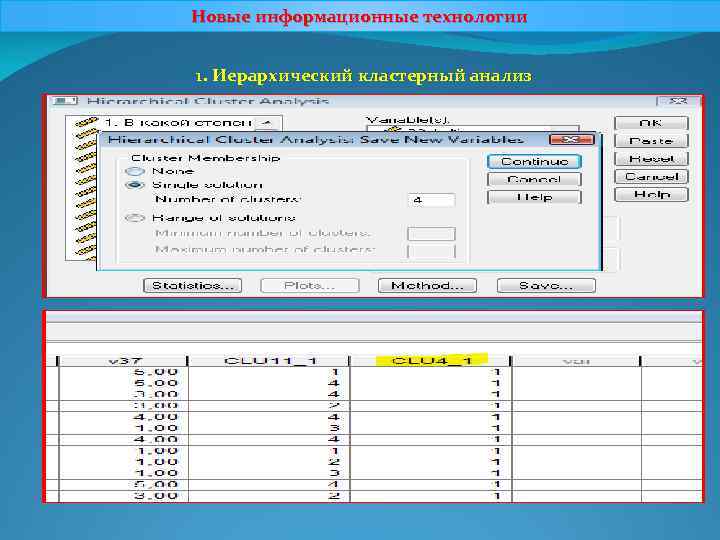Click Paste in Hierarchical Cluster Analysis window

tap(651, 141)
